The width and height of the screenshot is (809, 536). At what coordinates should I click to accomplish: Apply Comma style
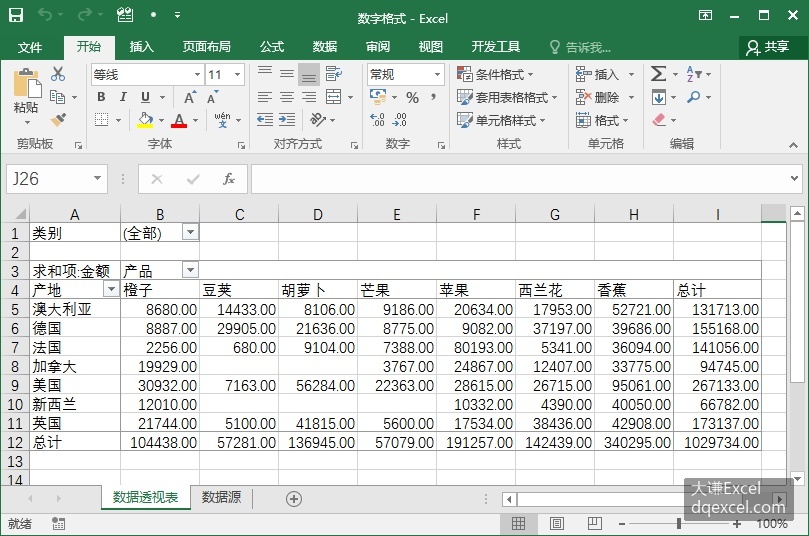(433, 96)
